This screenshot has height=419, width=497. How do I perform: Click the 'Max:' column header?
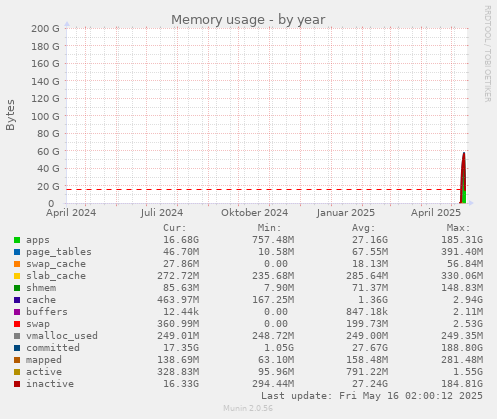(458, 228)
